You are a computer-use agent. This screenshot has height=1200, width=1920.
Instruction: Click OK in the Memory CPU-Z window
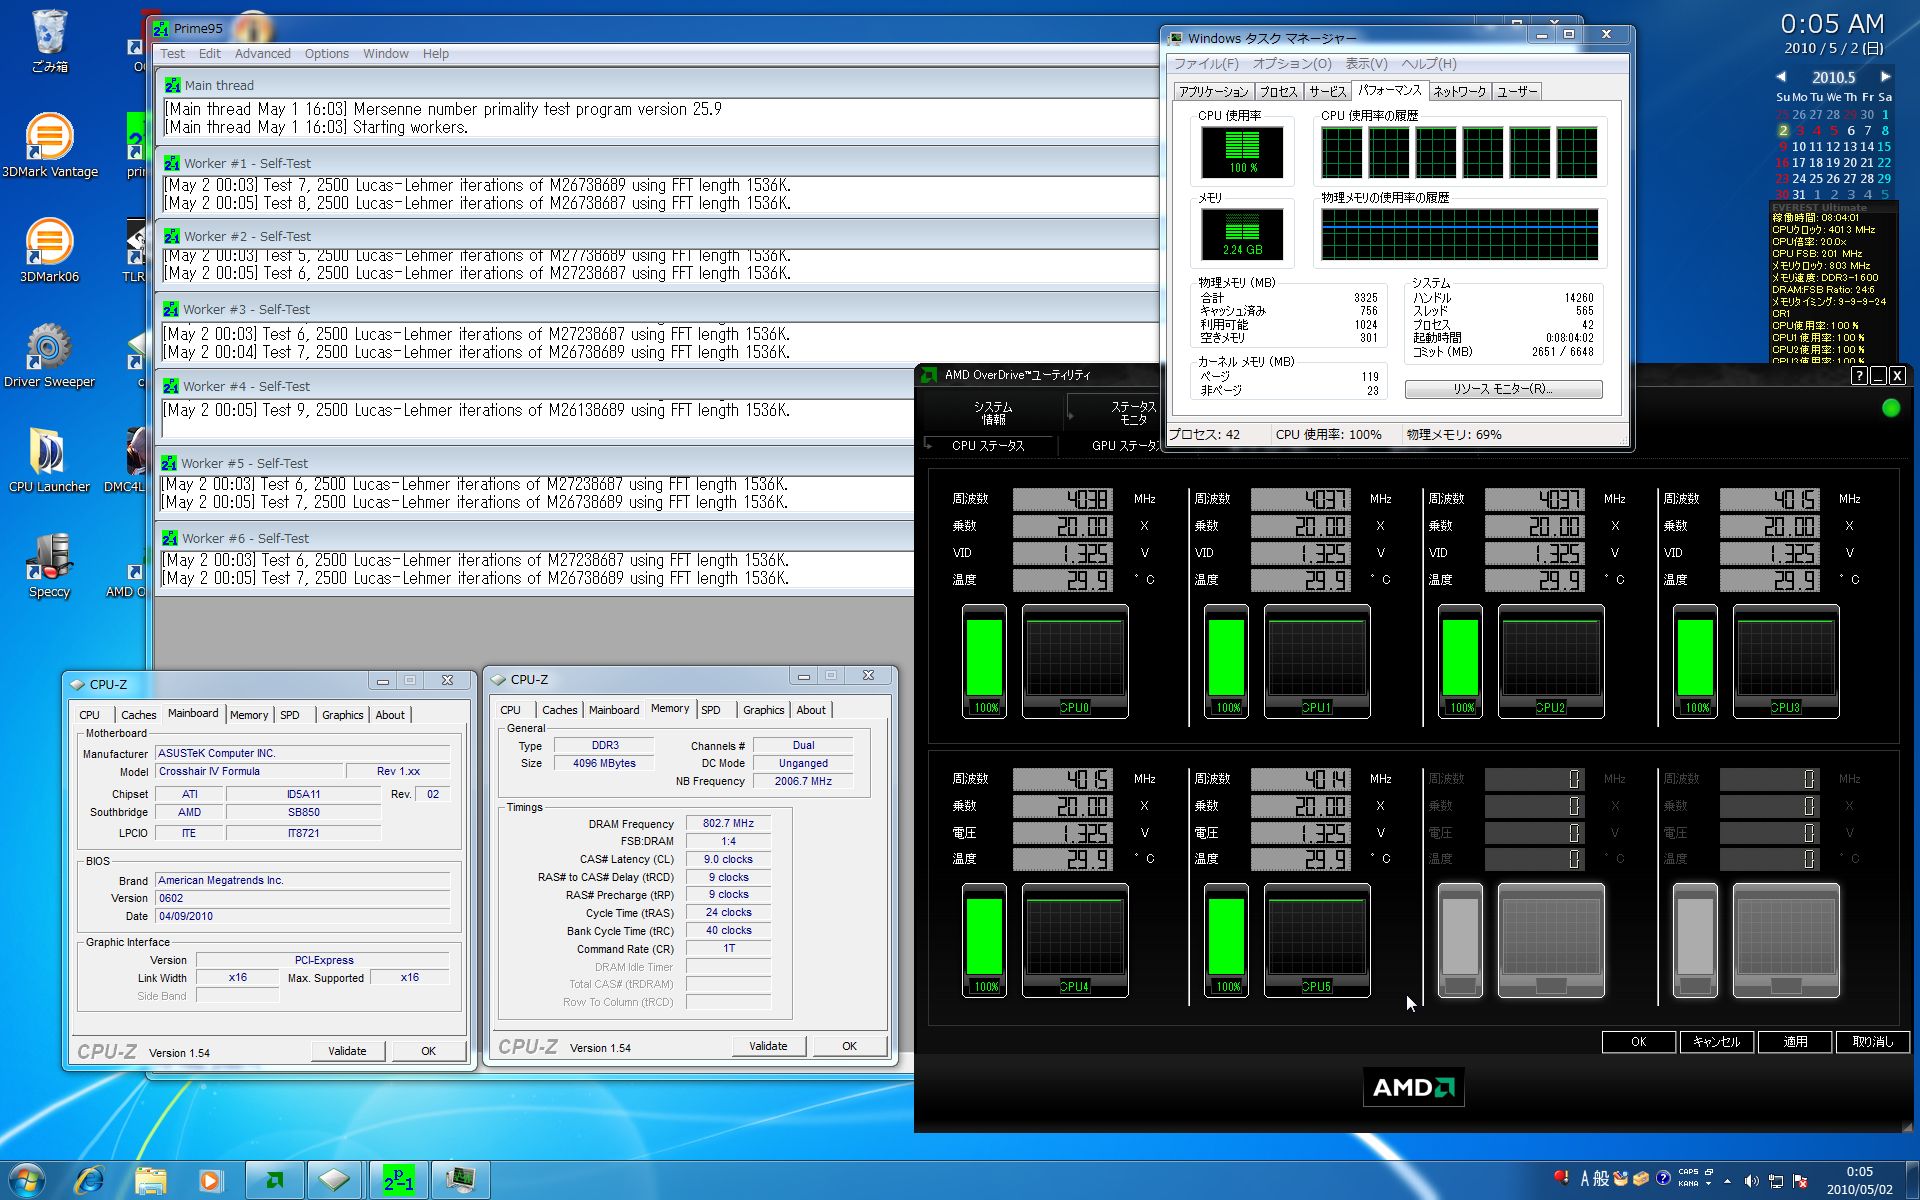[x=849, y=1046]
